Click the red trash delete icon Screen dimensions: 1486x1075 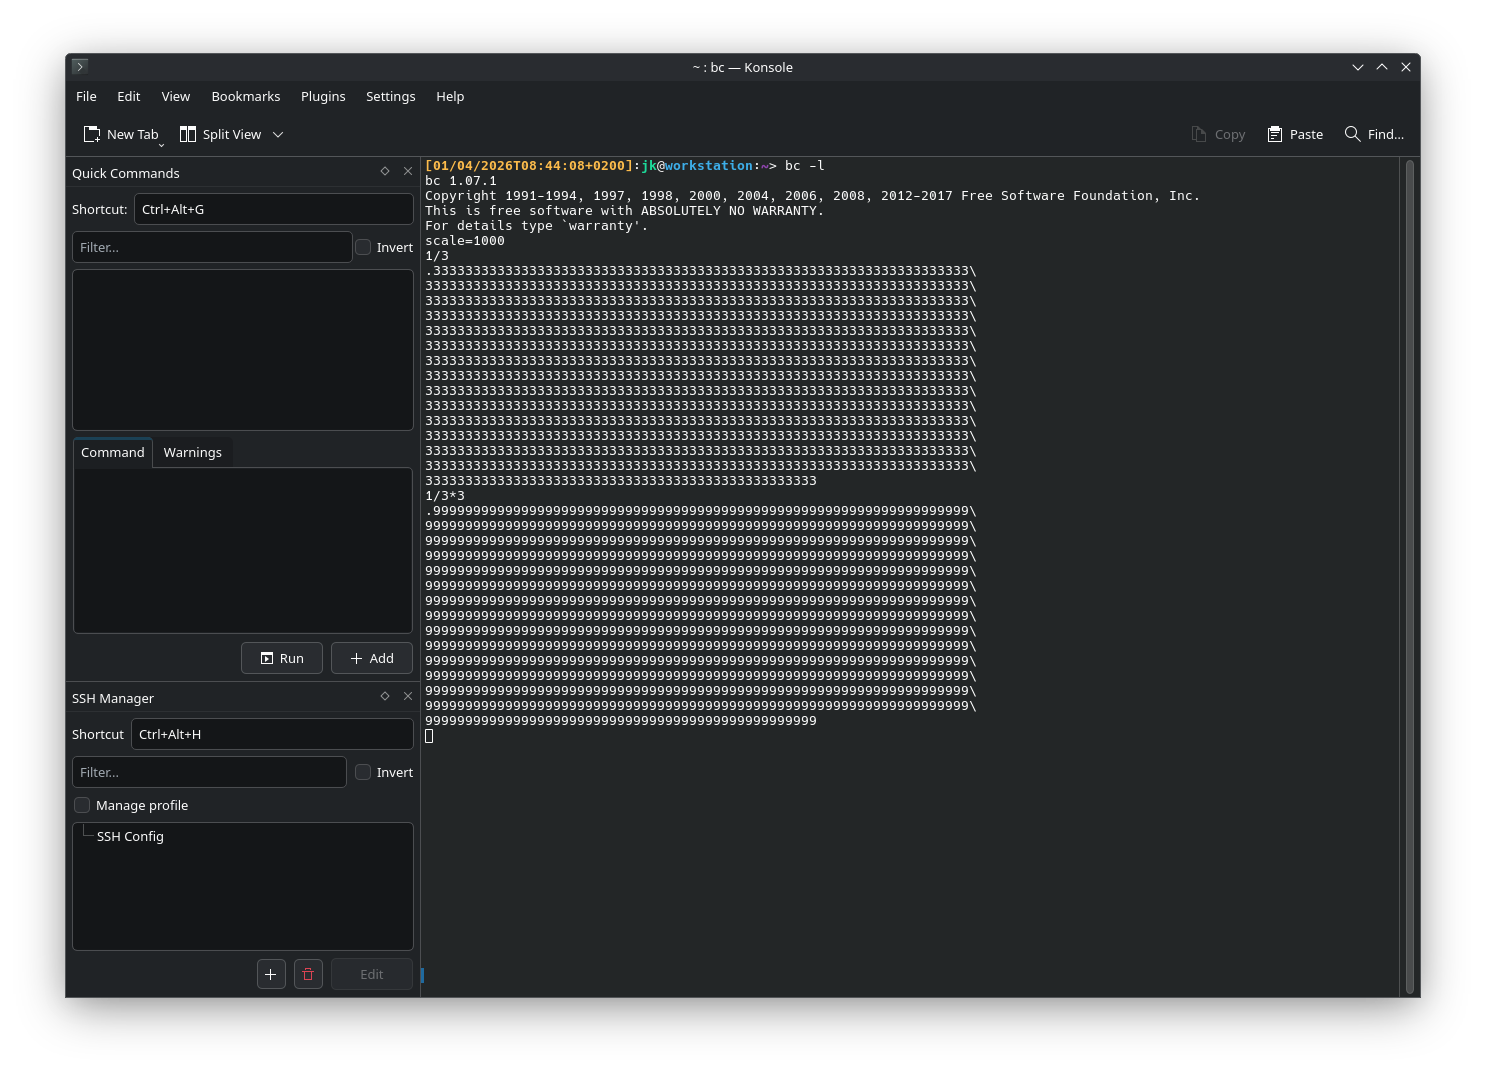pyautogui.click(x=308, y=974)
